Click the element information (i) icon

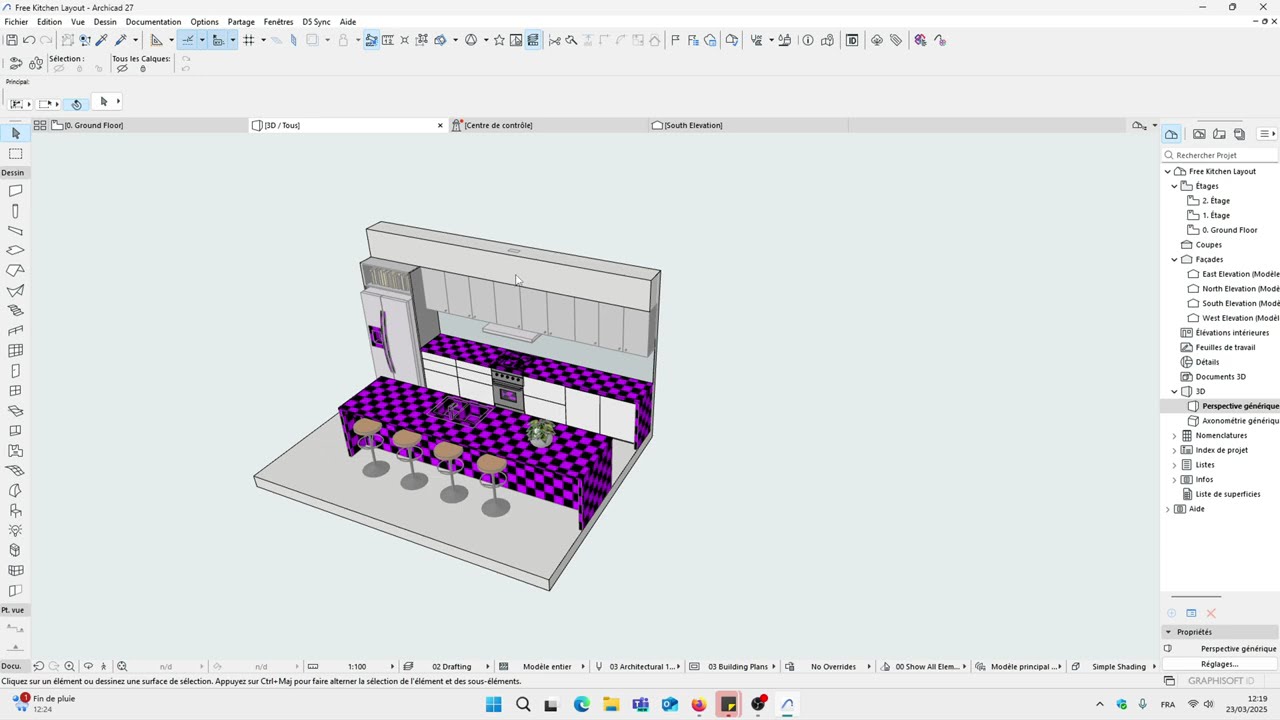[808, 40]
